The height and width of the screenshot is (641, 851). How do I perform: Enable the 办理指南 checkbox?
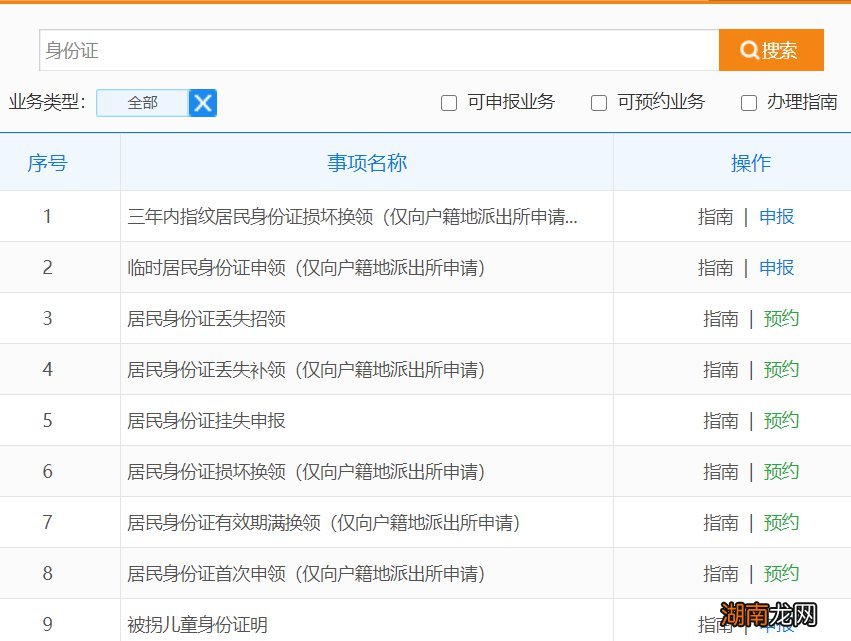click(748, 103)
